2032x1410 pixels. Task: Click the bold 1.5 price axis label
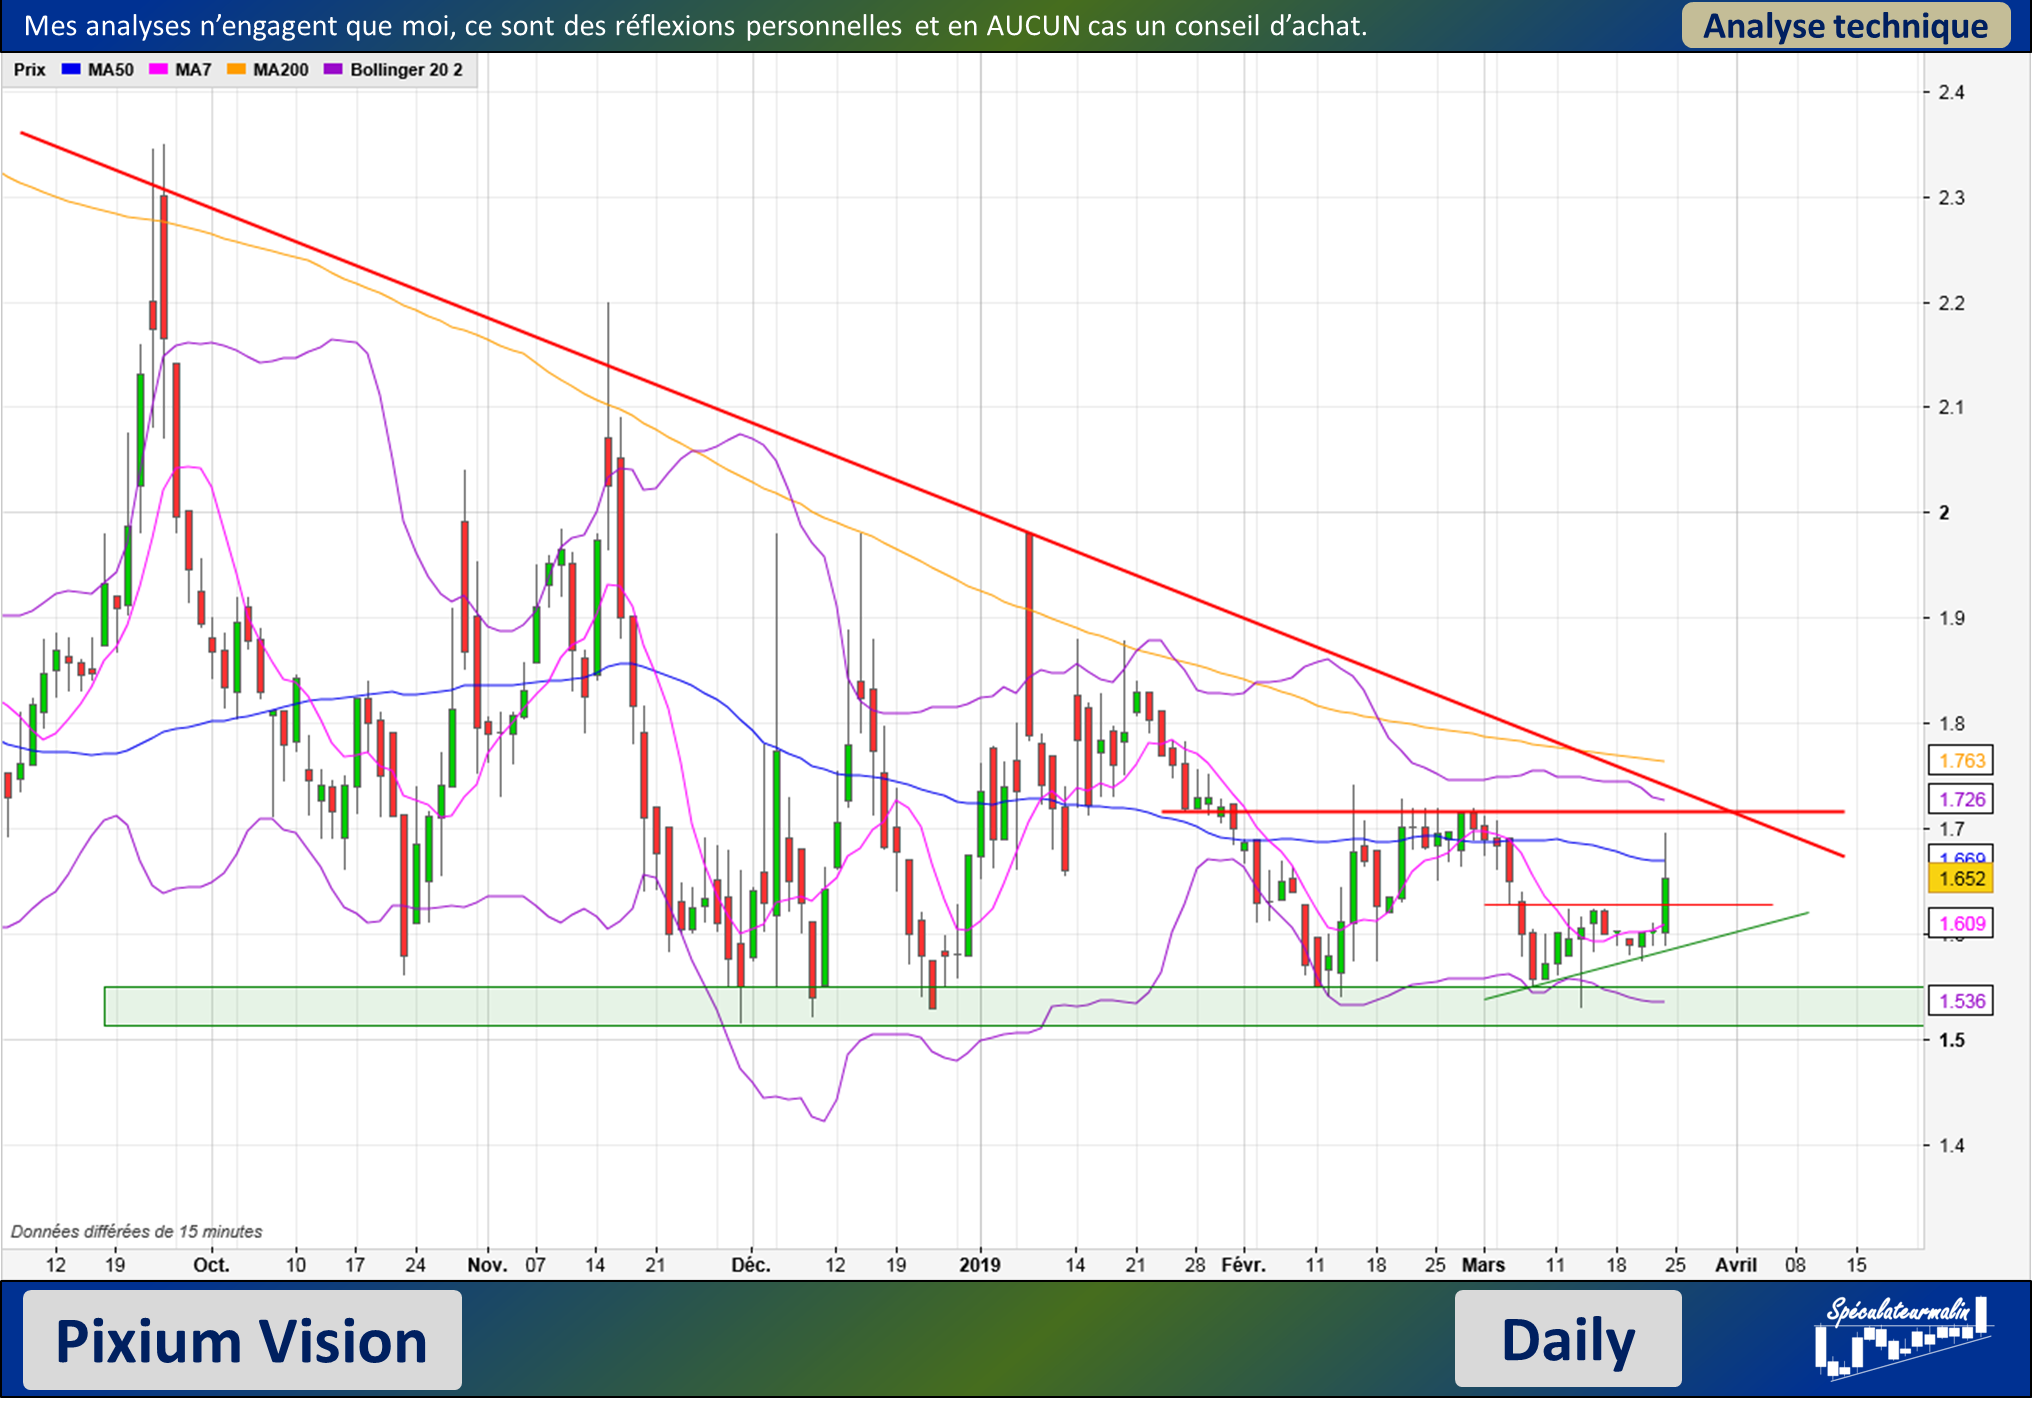point(1951,1040)
